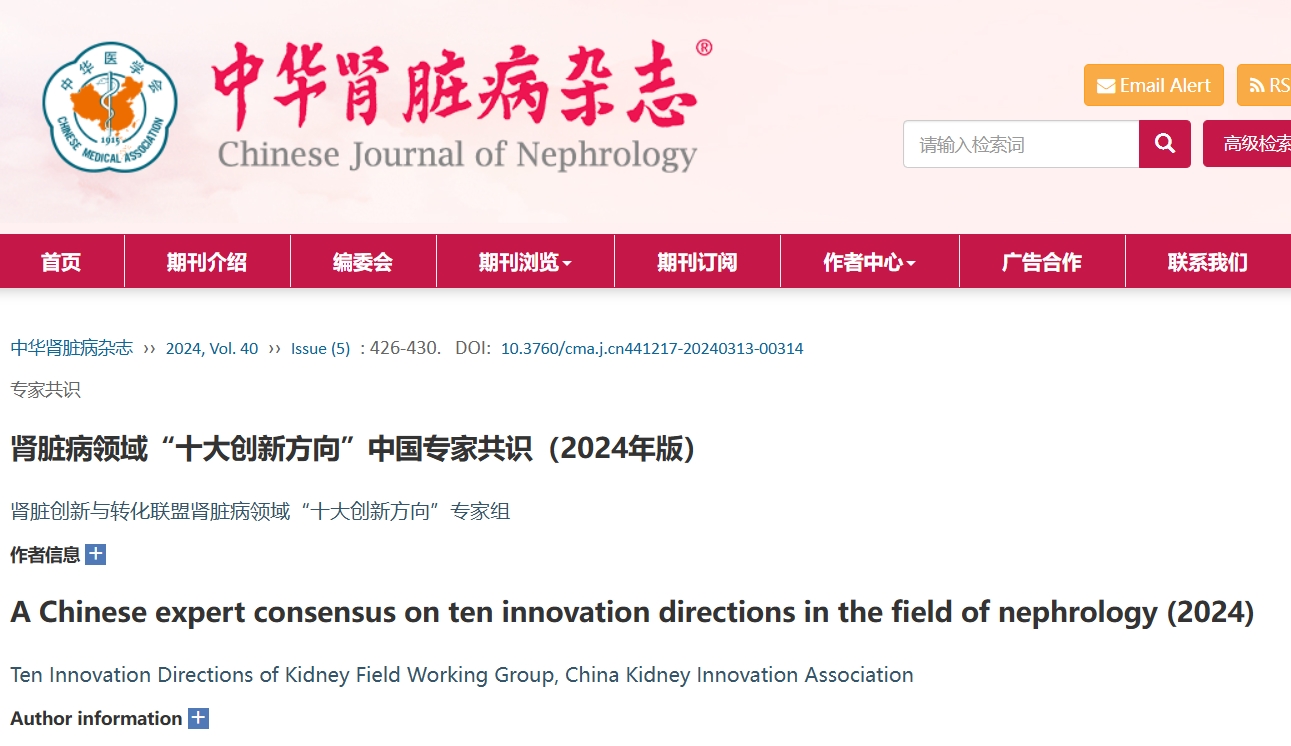Open the 作者中心 dropdown menu

point(869,262)
